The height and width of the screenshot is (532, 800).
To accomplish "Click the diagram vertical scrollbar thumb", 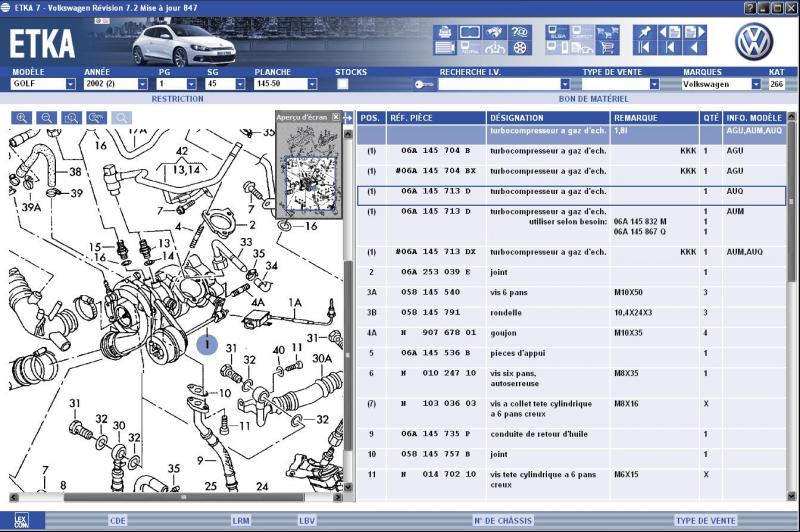I will (348, 354).
